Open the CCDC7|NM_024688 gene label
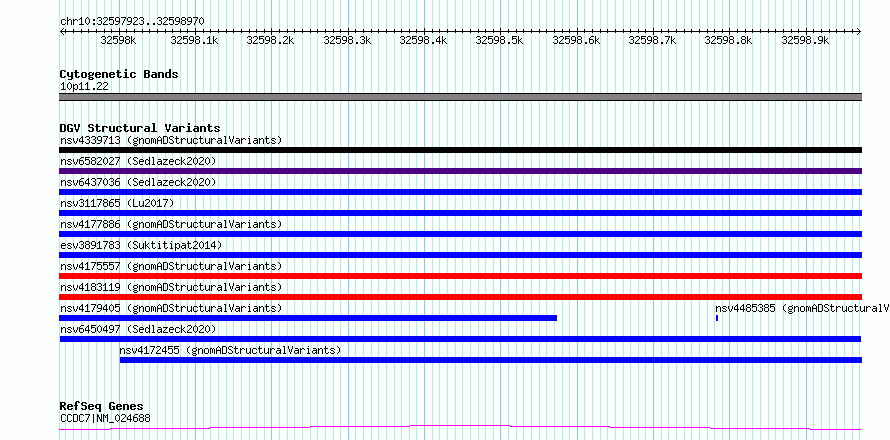This screenshot has width=890, height=440. (x=105, y=419)
